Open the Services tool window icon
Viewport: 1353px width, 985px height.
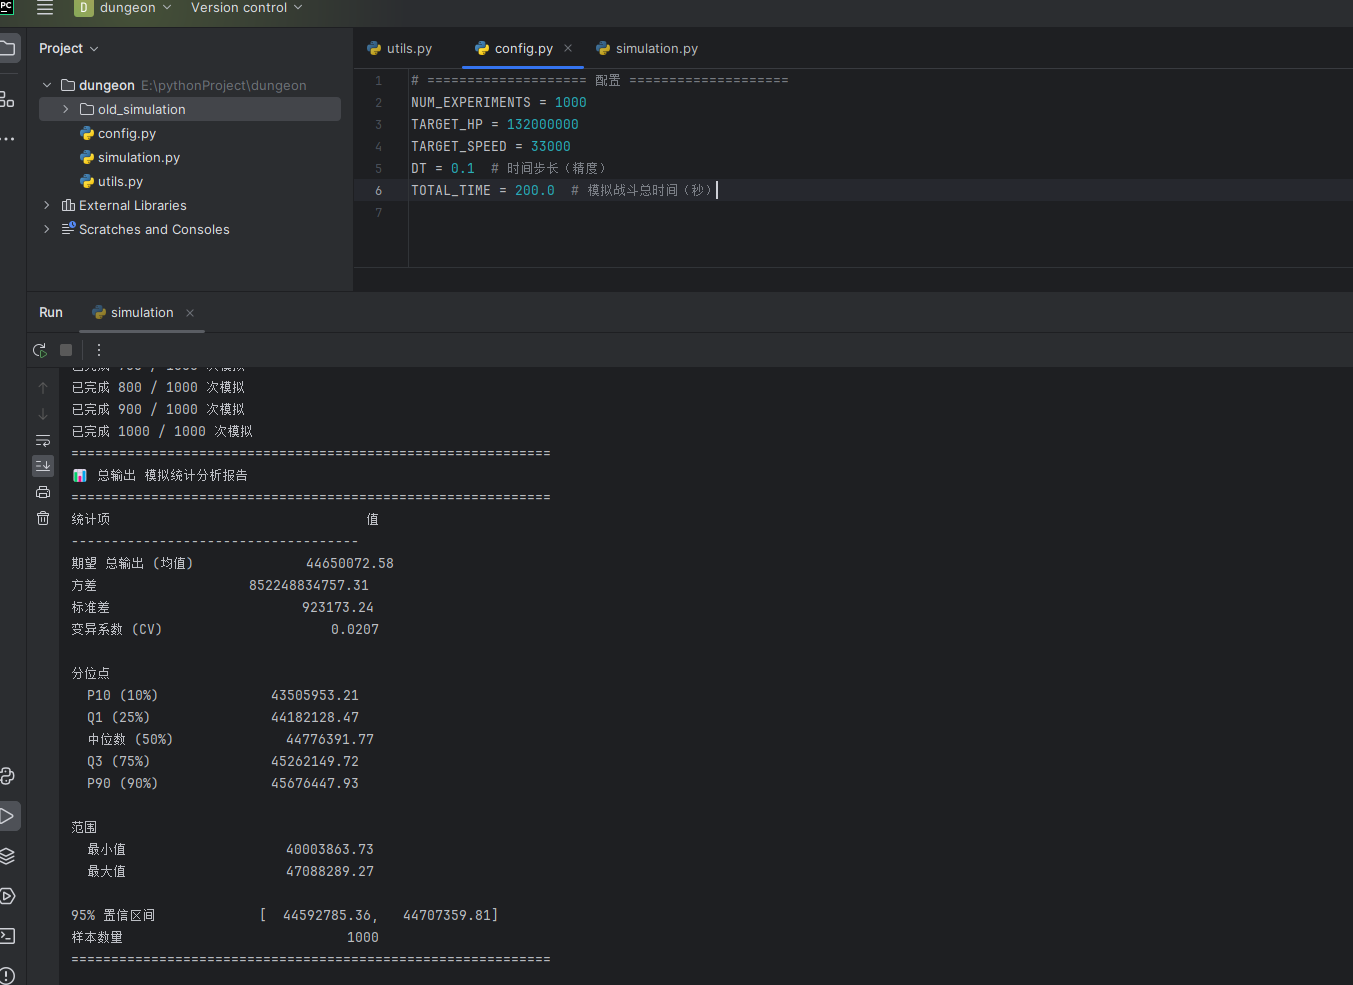click(x=8, y=896)
